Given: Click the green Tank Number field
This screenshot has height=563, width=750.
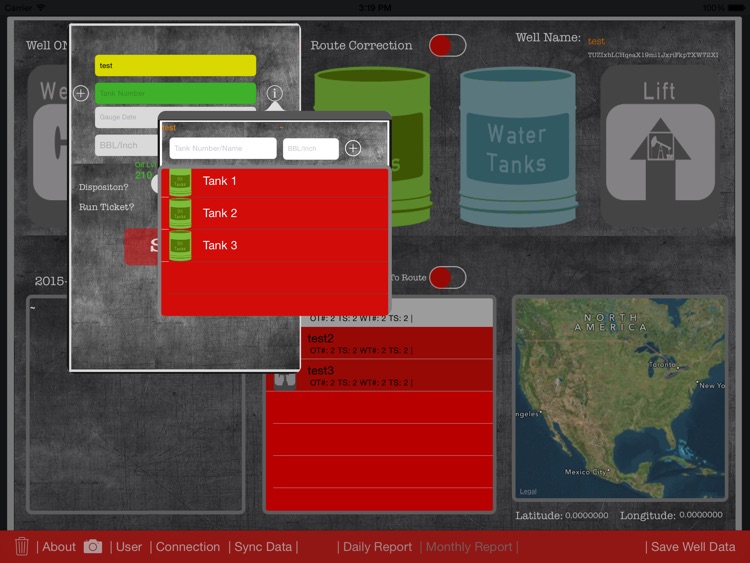Looking at the screenshot, I should (x=176, y=93).
